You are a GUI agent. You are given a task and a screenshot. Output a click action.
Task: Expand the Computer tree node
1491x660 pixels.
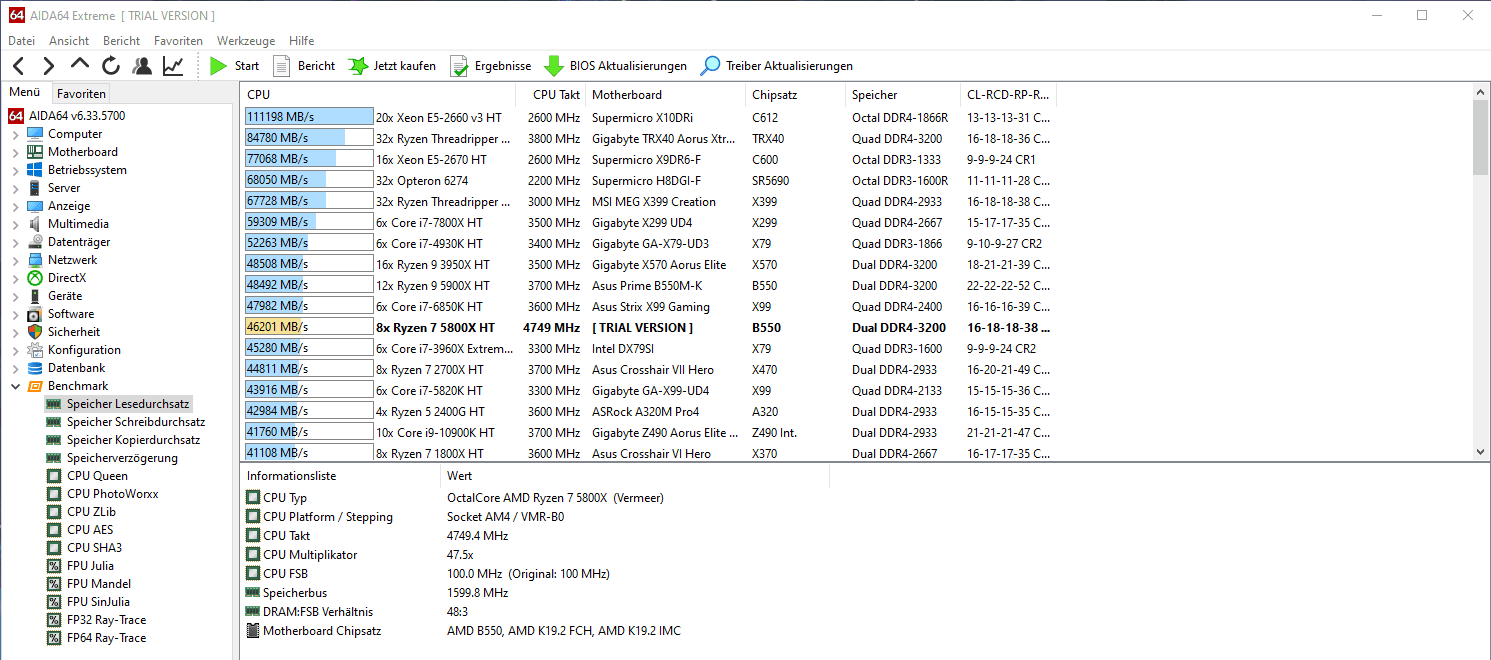(x=15, y=134)
